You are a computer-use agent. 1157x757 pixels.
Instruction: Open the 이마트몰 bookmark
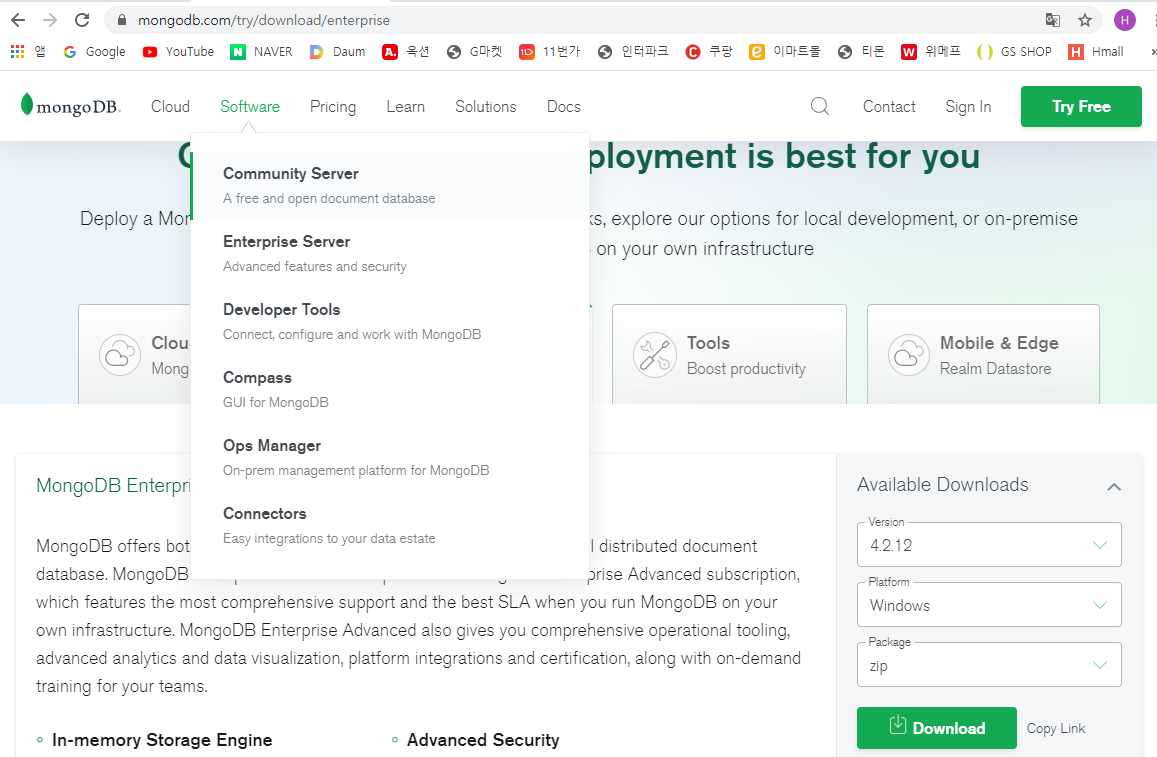(784, 52)
